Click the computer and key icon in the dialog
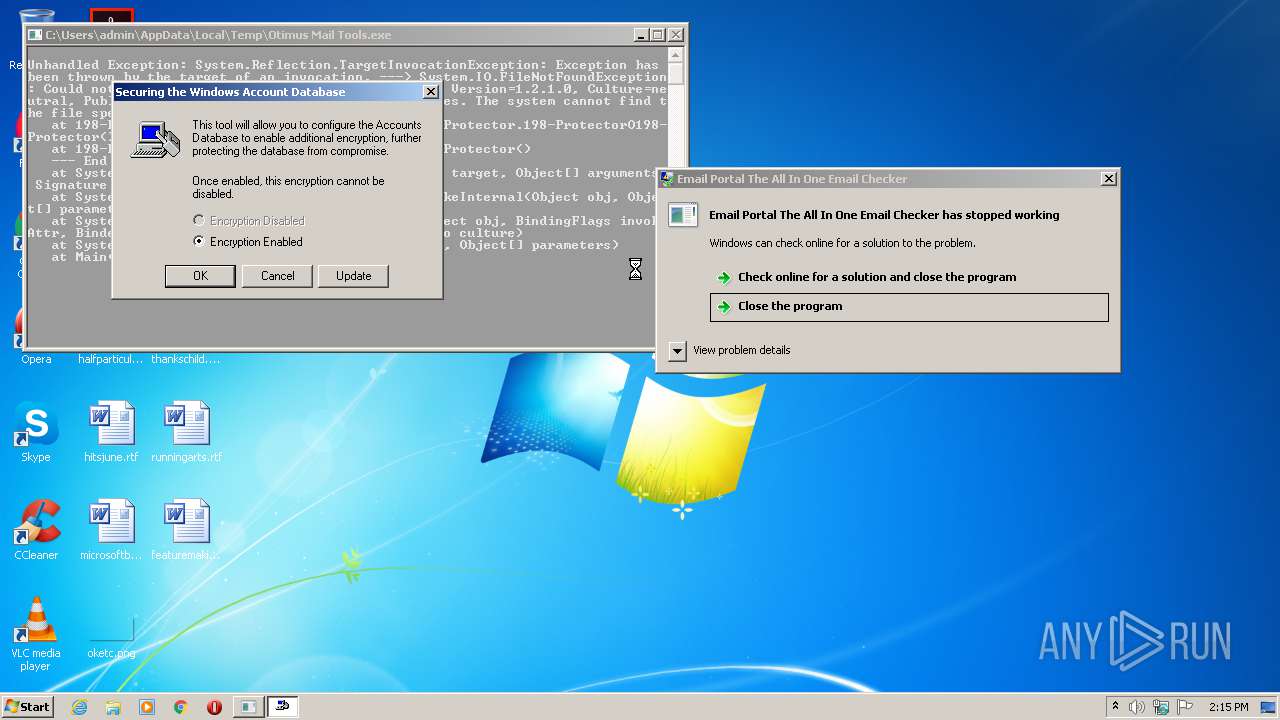 (x=155, y=140)
